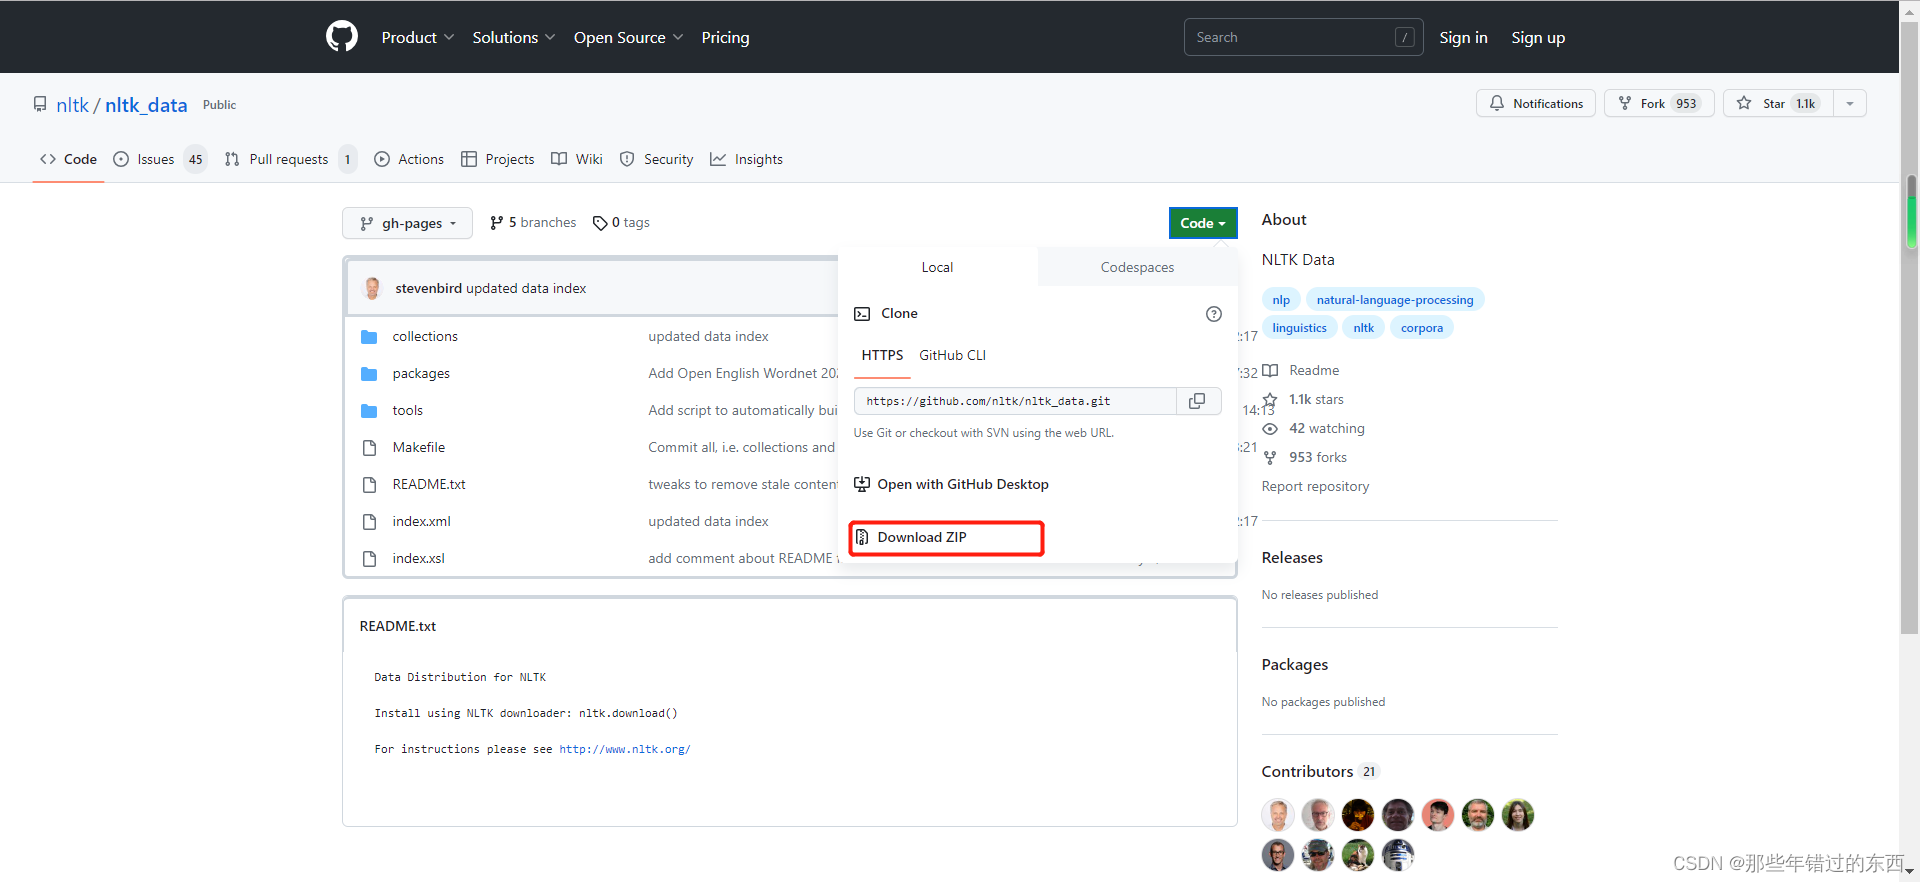Select the Local tab in Code popup

(x=937, y=267)
